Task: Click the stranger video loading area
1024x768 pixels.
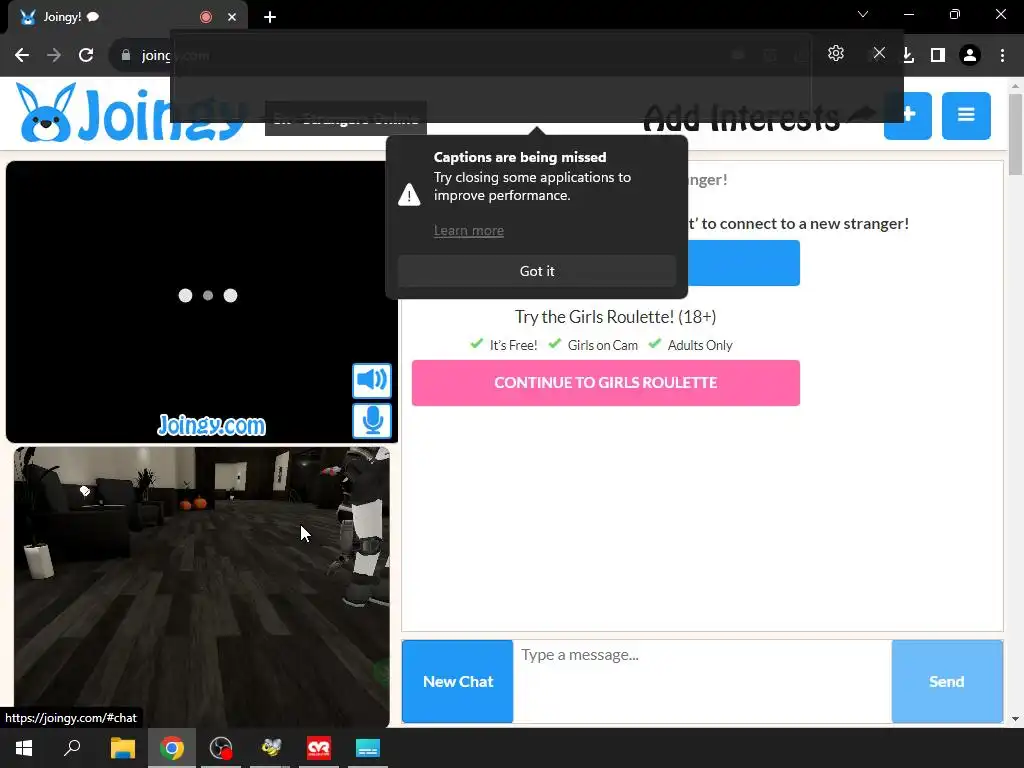Action: tap(202, 302)
